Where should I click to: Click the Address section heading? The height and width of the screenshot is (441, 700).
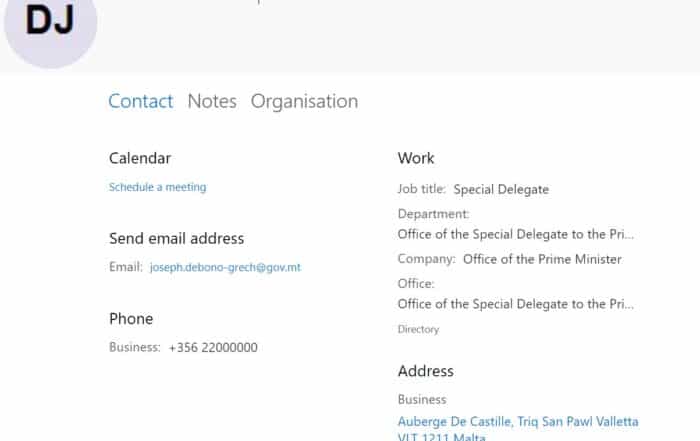click(425, 371)
